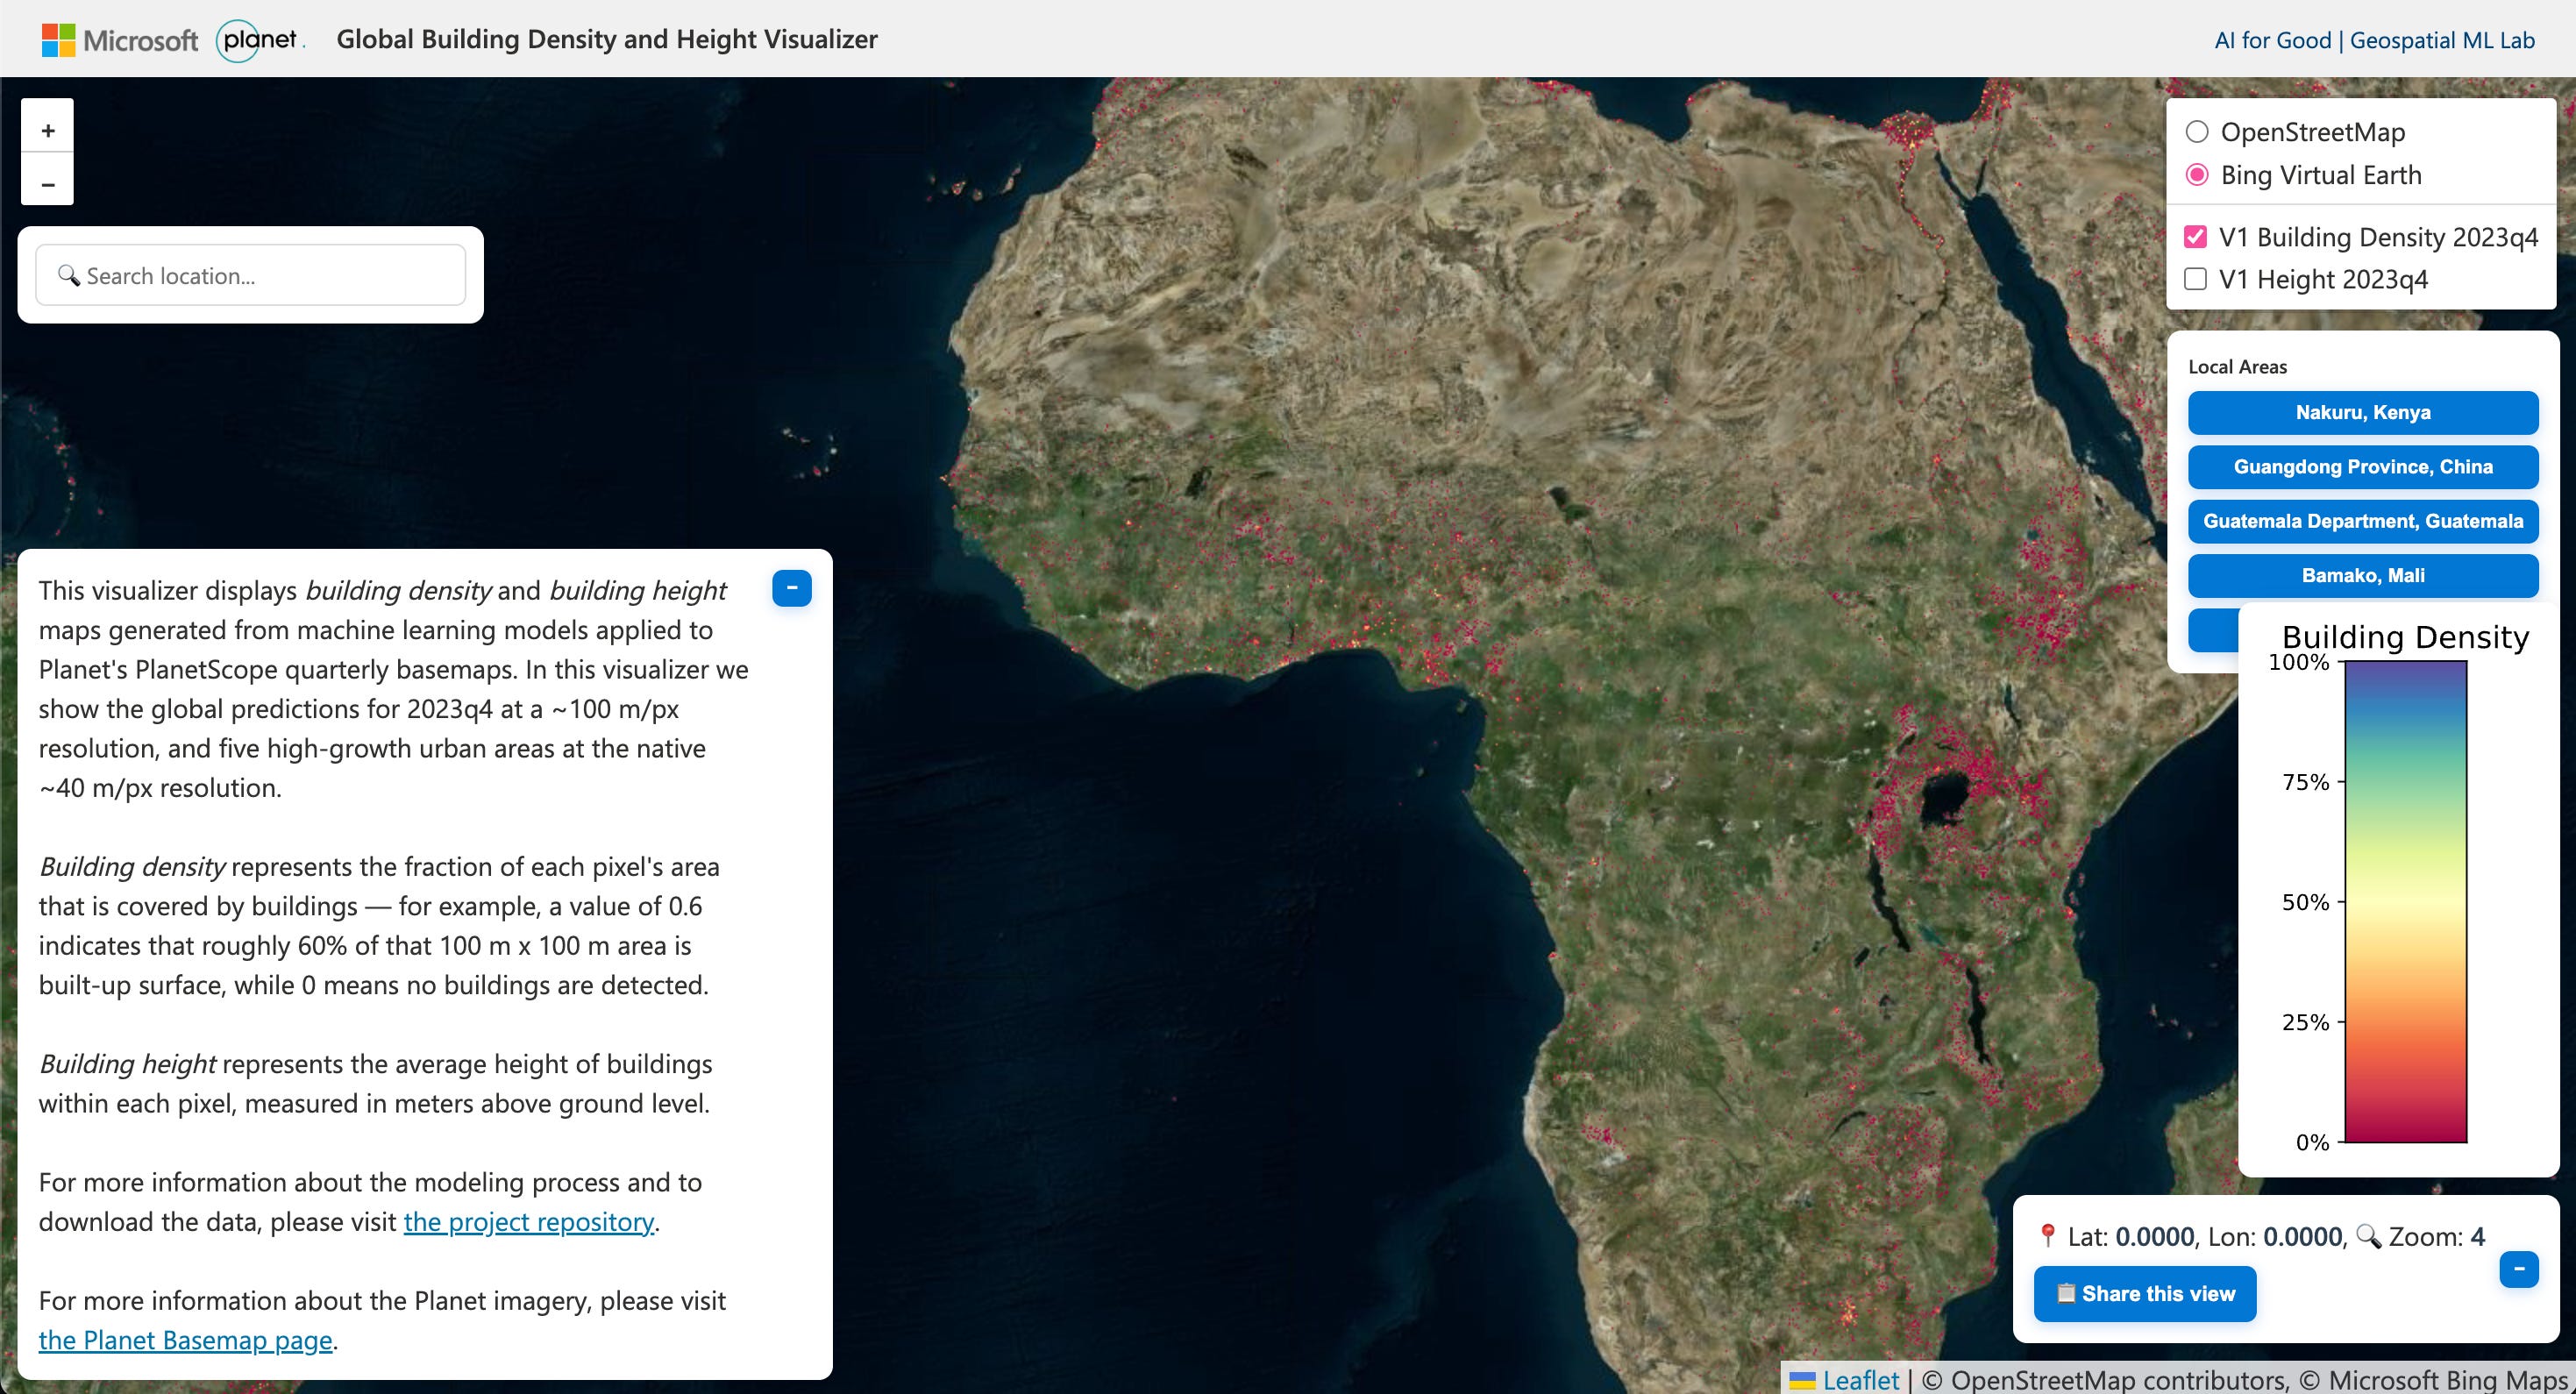This screenshot has width=2576, height=1394.
Task: Open AI for Good Geospatial ML Lab link
Action: (2374, 40)
